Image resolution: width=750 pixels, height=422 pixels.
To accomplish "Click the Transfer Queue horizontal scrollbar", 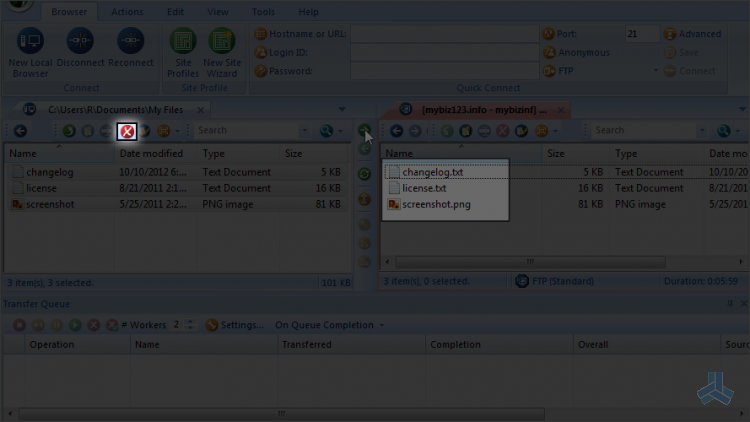I will pos(281,413).
